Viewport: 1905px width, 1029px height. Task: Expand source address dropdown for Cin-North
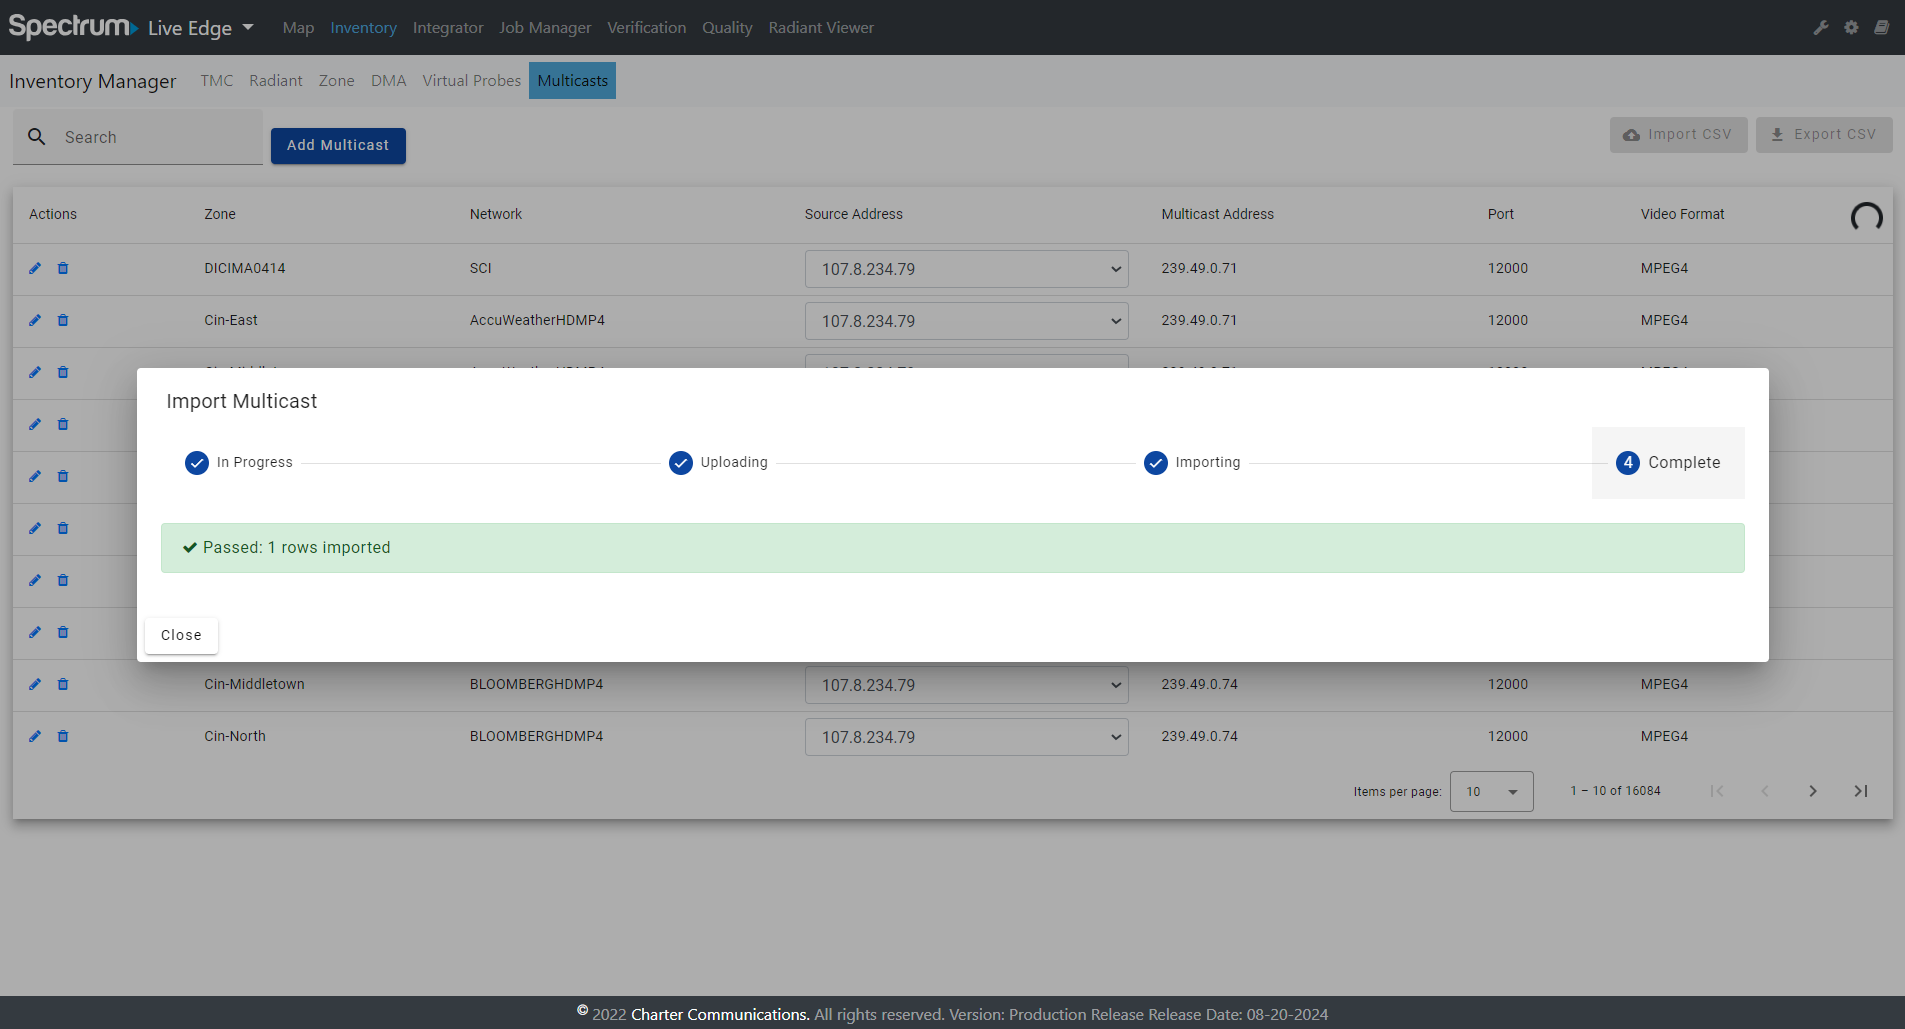966,737
